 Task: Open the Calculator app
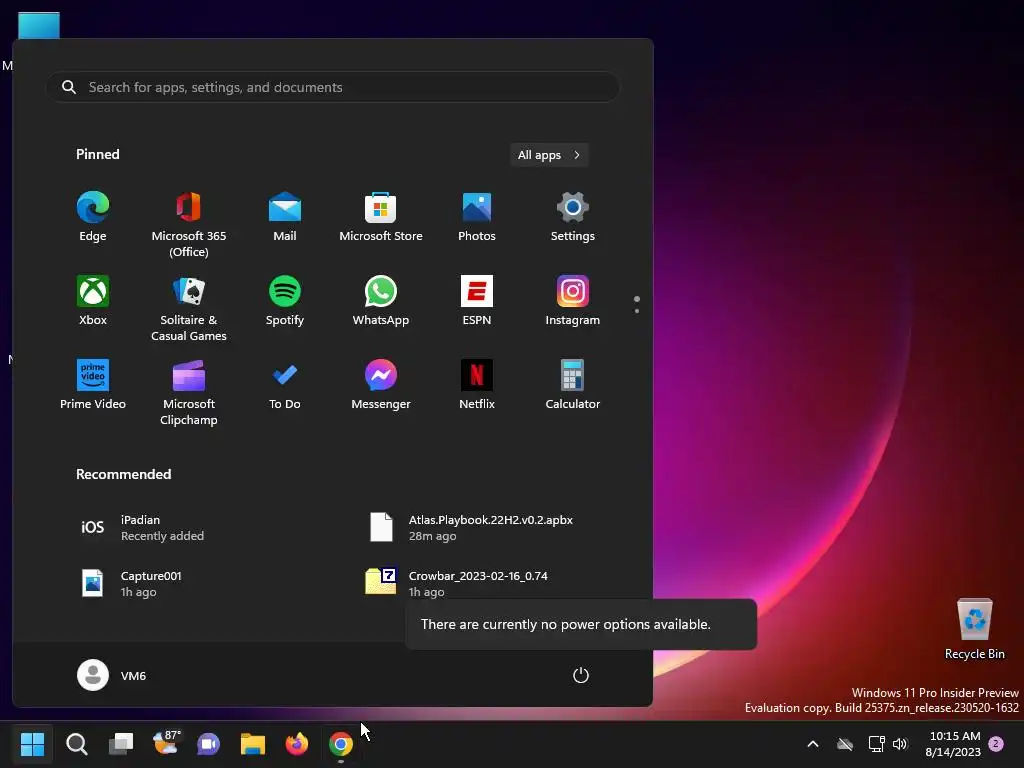(x=573, y=385)
